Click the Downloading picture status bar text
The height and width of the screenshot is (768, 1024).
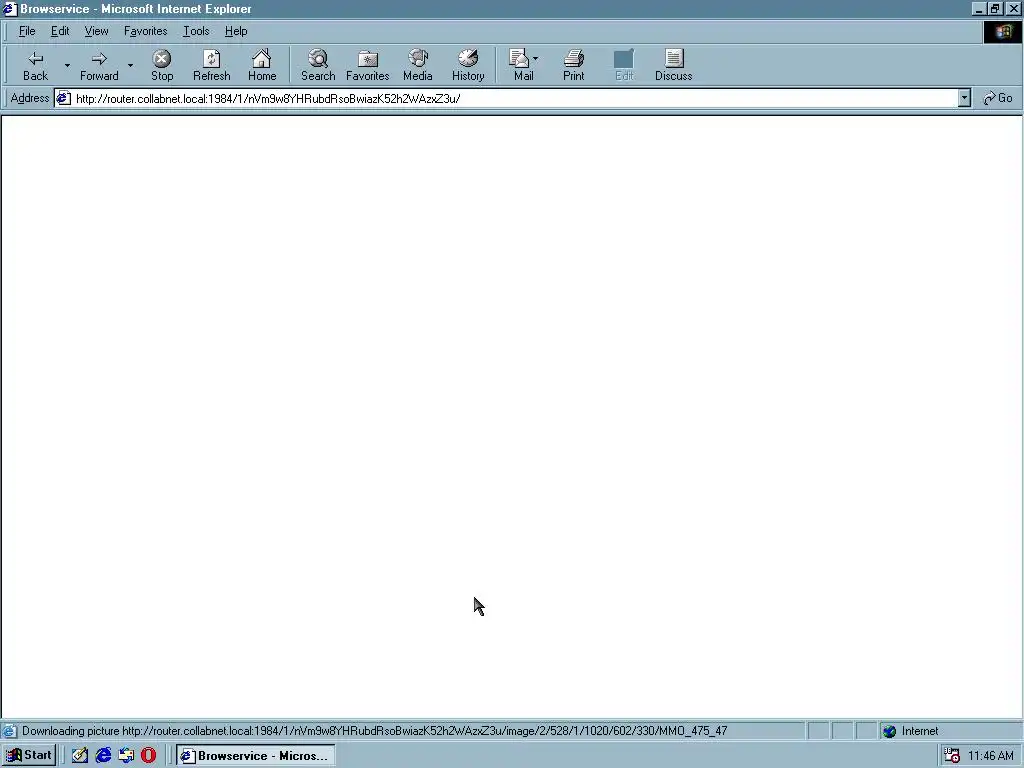click(375, 731)
